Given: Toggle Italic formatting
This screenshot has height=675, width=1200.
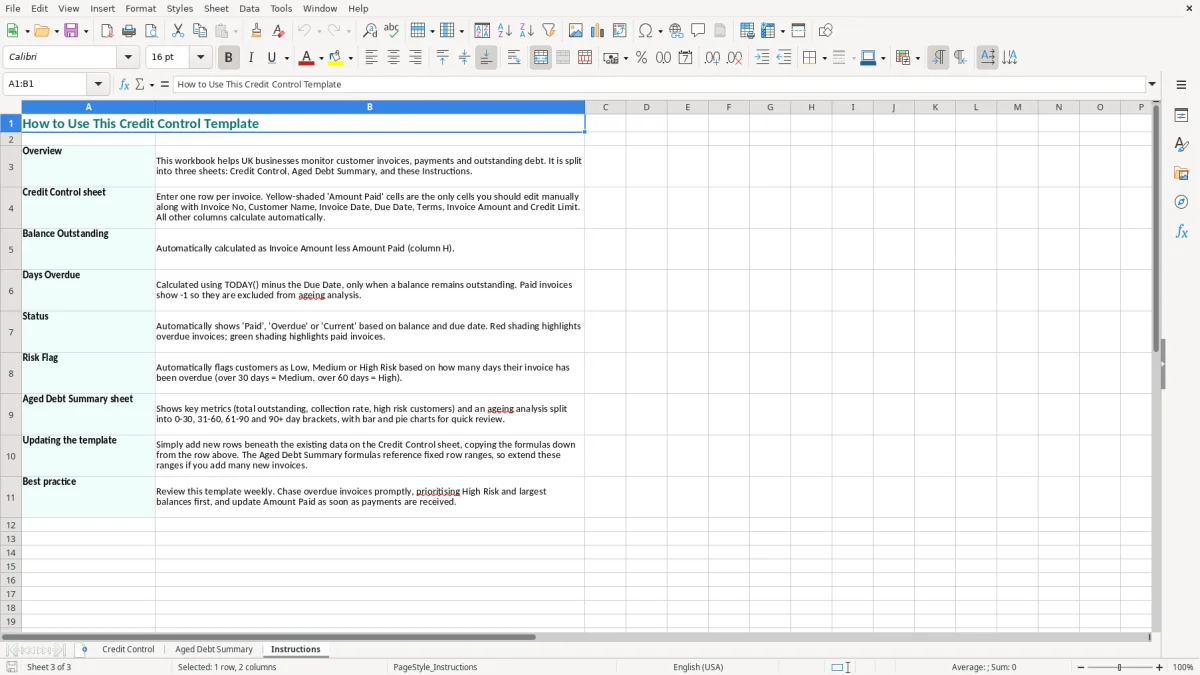Looking at the screenshot, I should (x=251, y=58).
